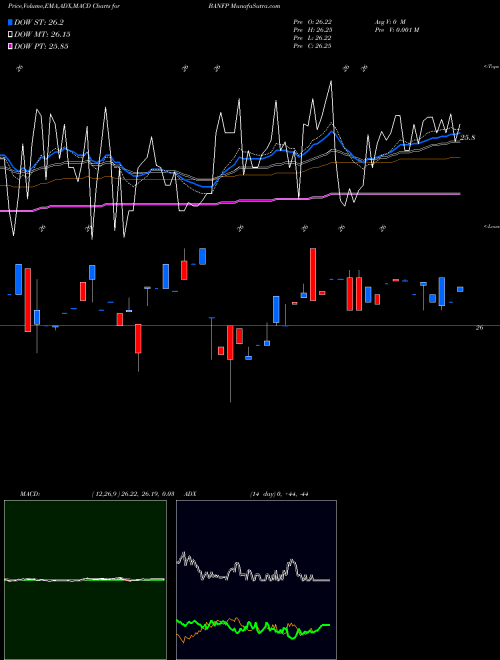The width and height of the screenshot is (500, 660).
Task: Click the '25.8' EMA price label
Action: [x=468, y=138]
